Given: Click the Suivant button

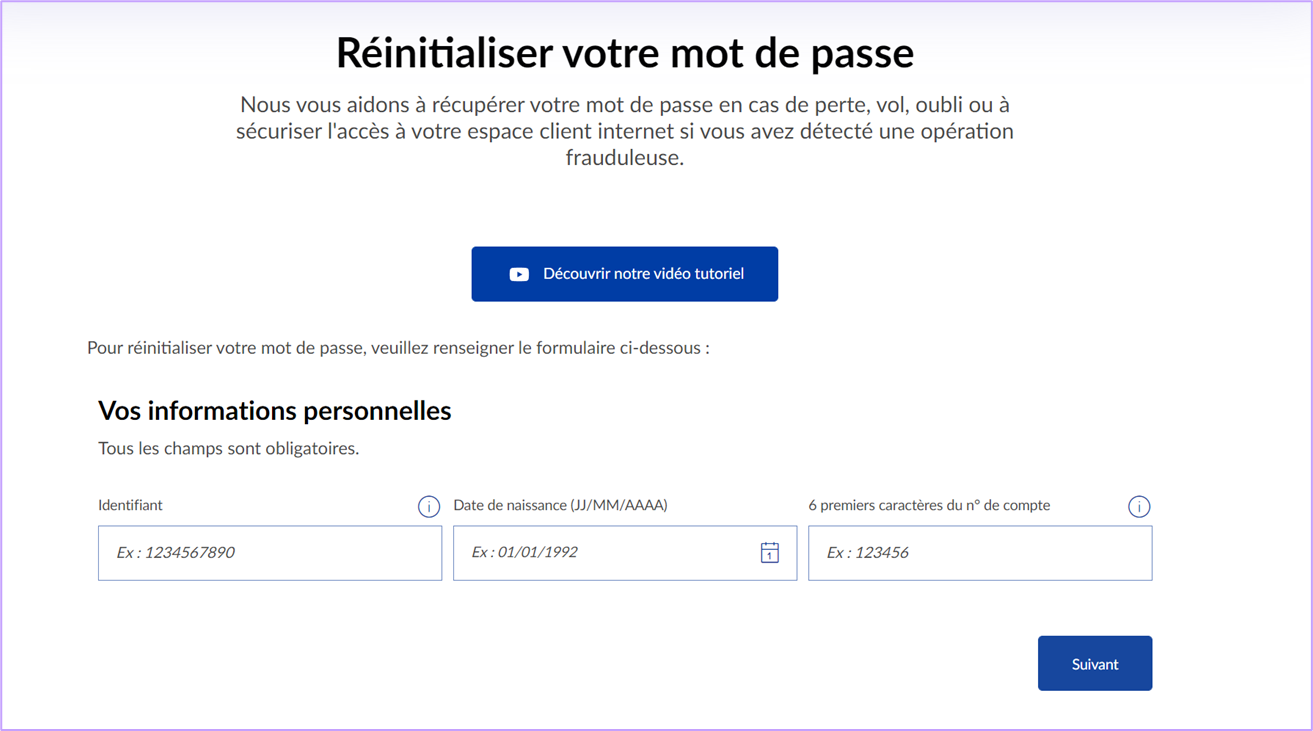Looking at the screenshot, I should click(x=1094, y=663).
